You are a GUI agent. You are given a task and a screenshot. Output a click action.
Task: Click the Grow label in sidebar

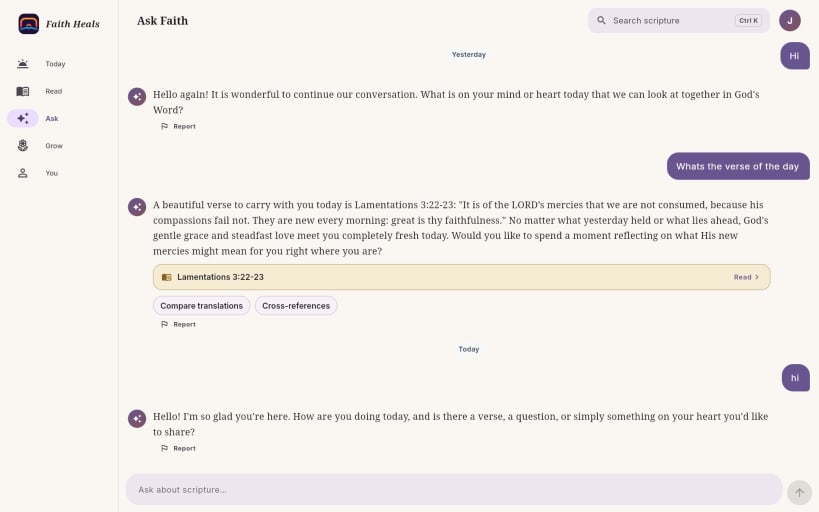(54, 146)
